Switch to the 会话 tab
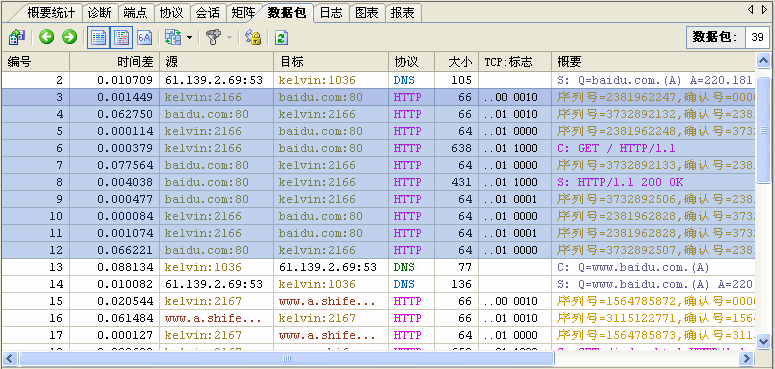Screen dimensions: 775x369 point(208,12)
